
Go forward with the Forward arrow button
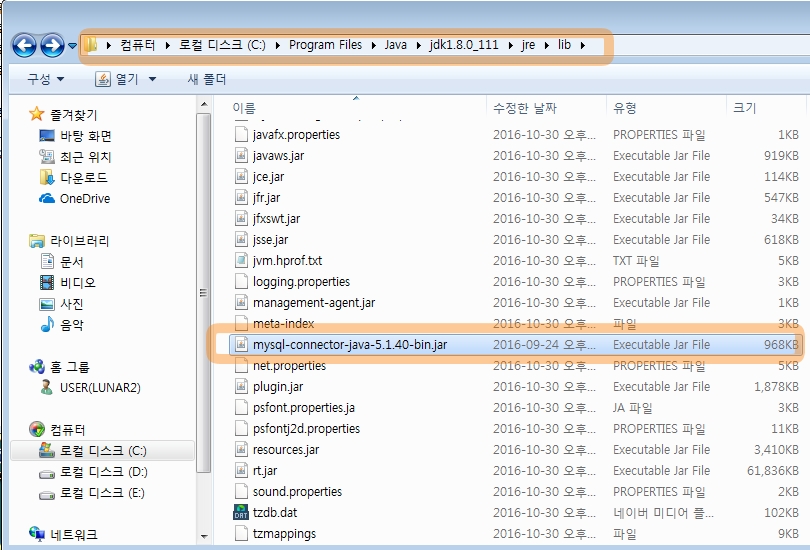(52, 45)
